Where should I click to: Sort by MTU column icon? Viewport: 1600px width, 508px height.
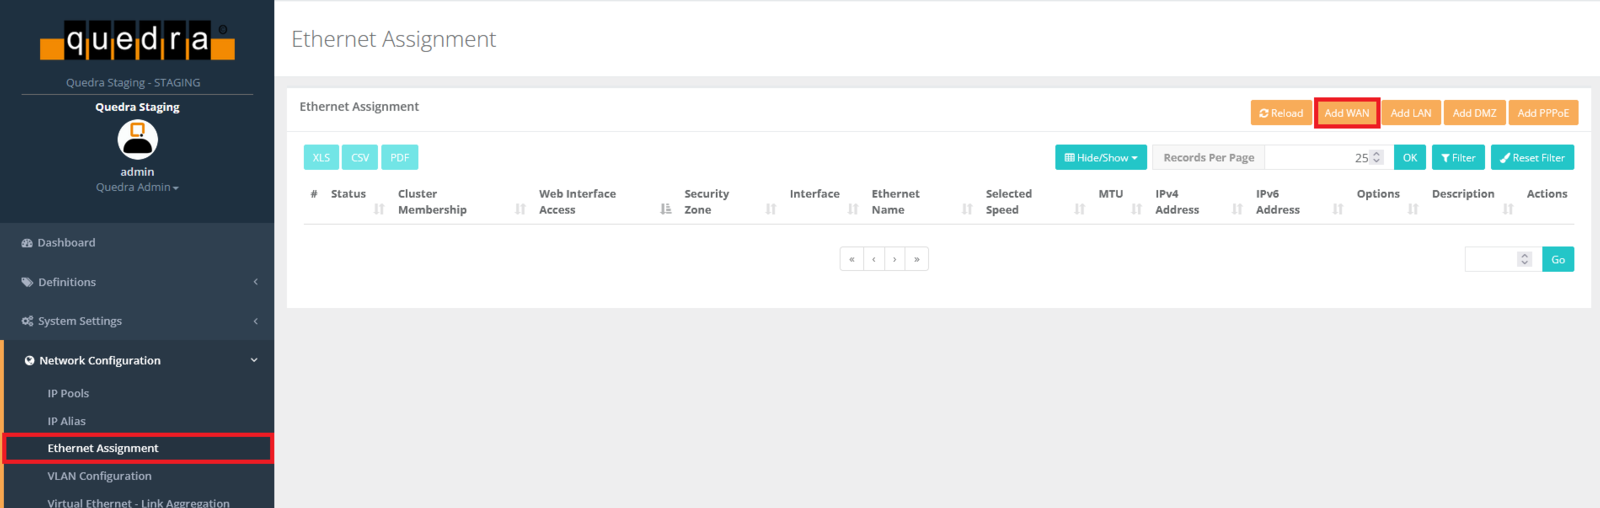point(1136,209)
